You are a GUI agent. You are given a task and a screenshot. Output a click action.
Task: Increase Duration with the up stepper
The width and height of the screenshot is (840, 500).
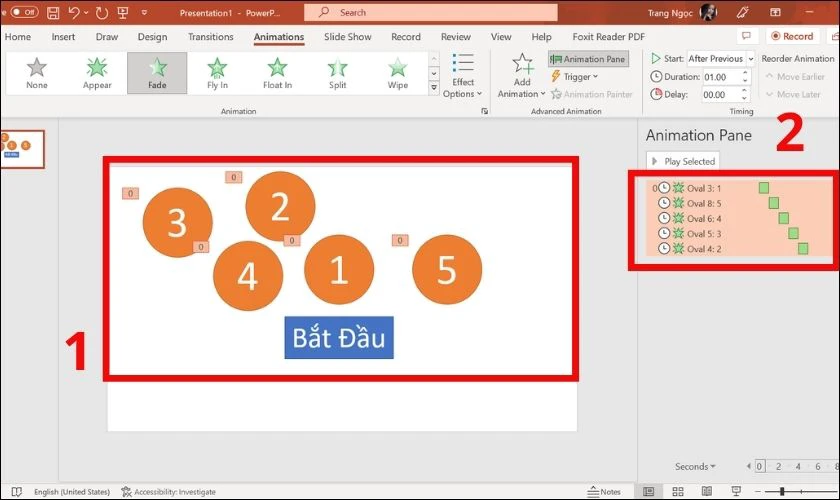tap(745, 73)
